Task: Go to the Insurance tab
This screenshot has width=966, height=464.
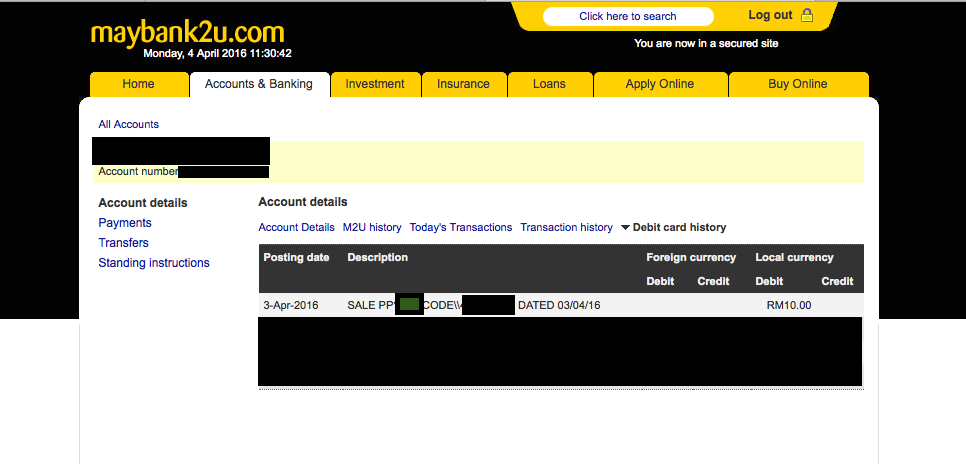Action: click(x=463, y=84)
